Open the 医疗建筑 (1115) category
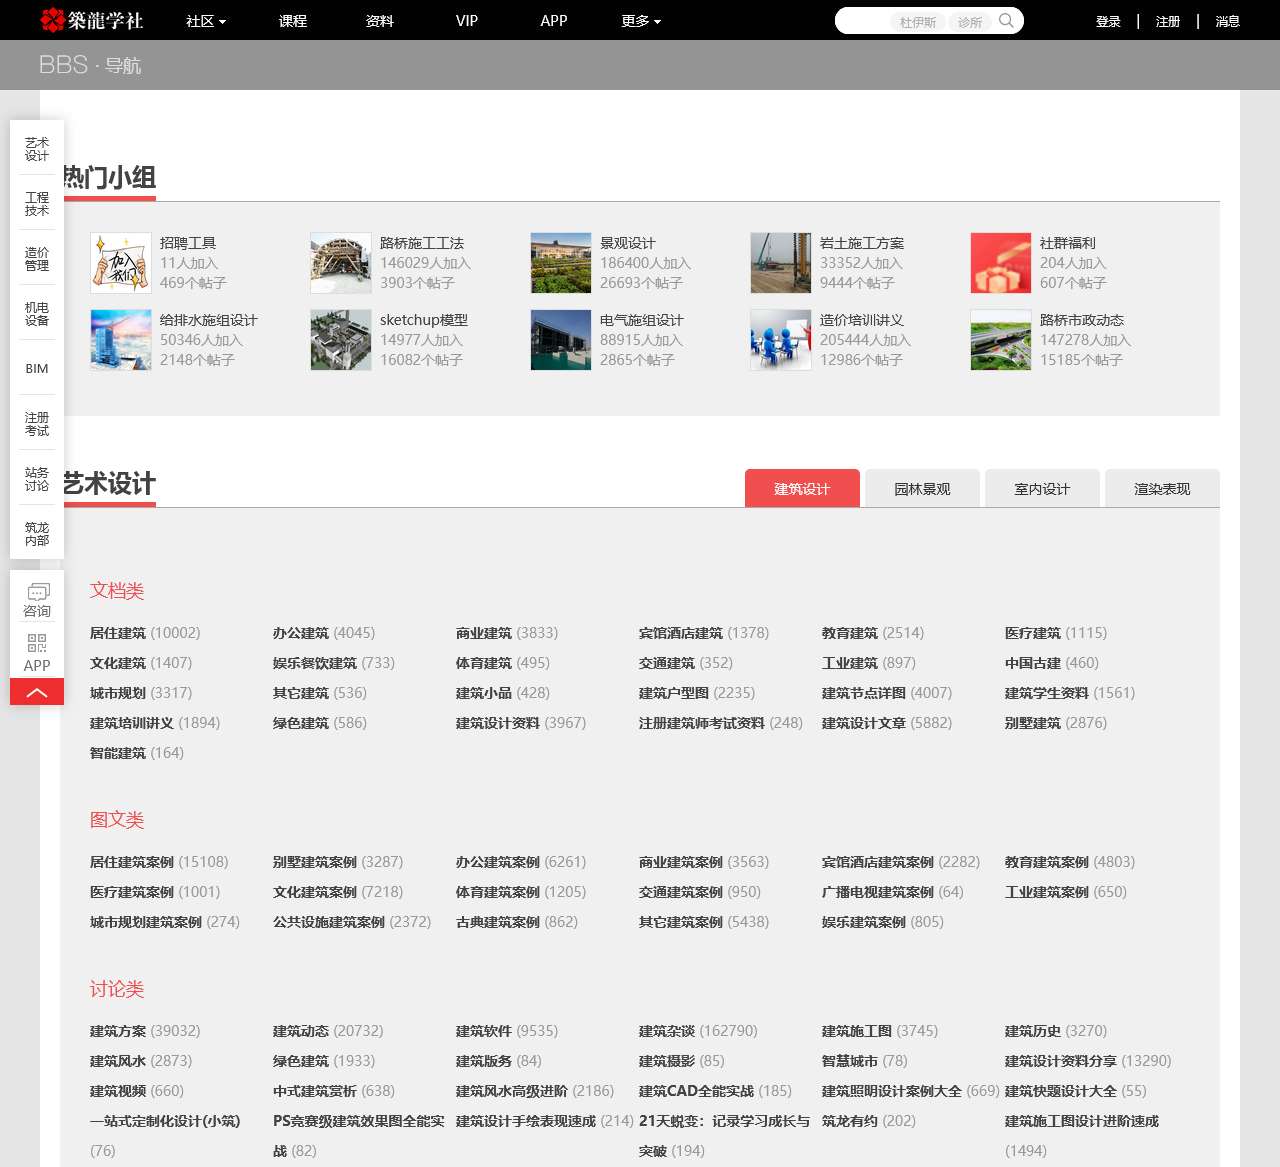 pyautogui.click(x=1056, y=633)
